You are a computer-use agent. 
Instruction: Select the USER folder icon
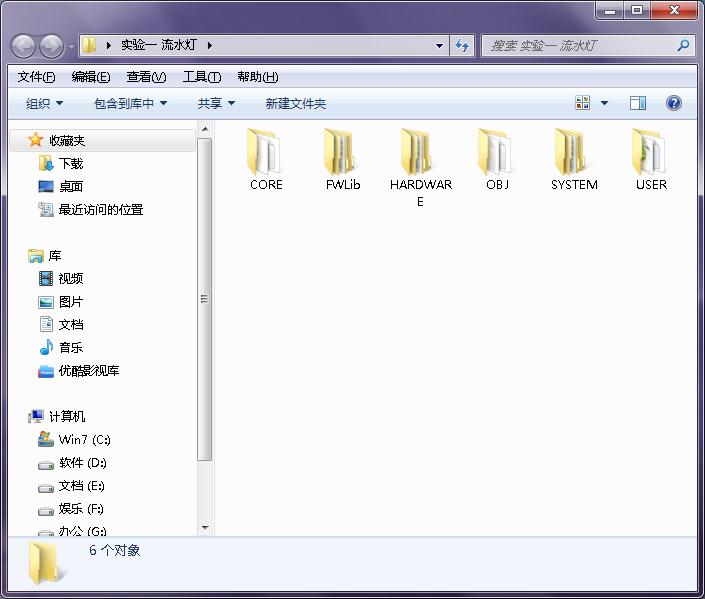648,152
